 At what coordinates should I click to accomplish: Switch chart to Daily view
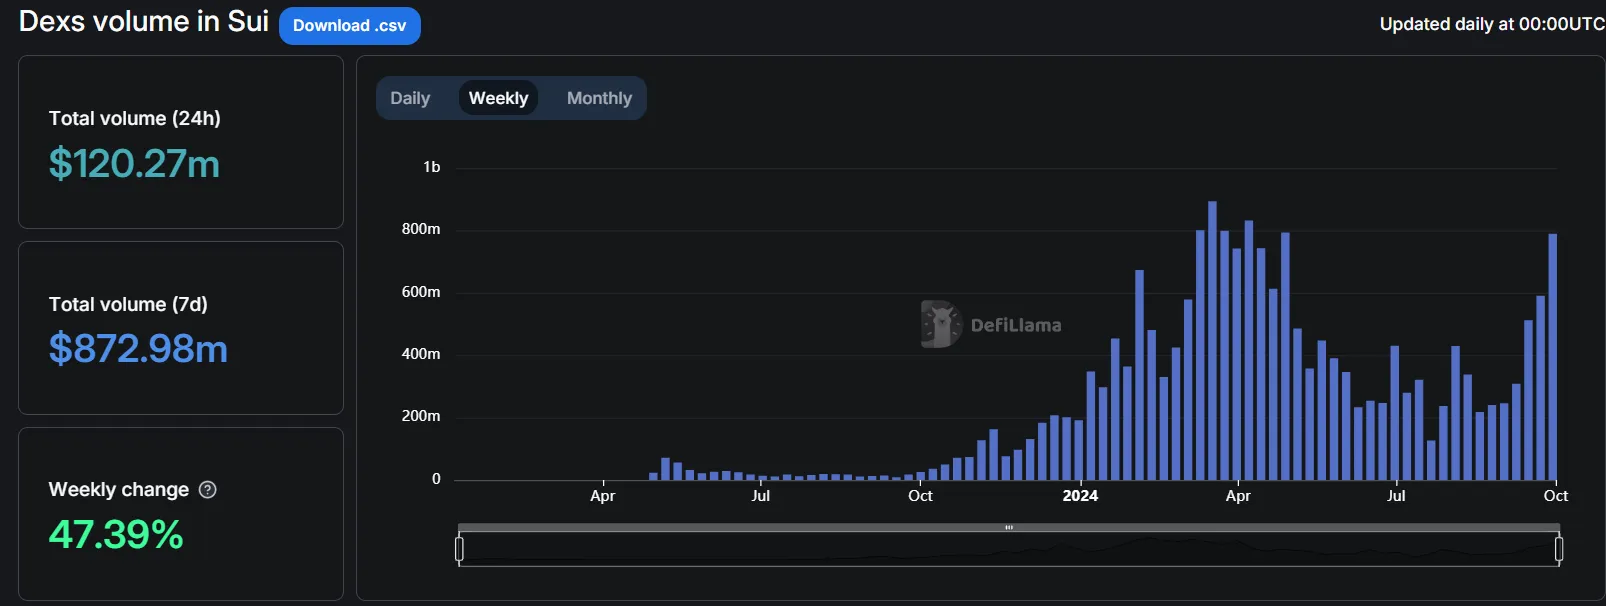point(410,98)
